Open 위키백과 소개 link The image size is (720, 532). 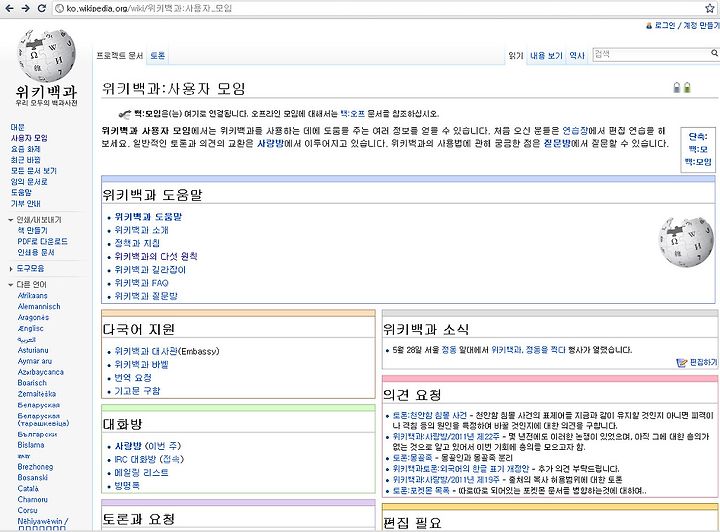[141, 230]
